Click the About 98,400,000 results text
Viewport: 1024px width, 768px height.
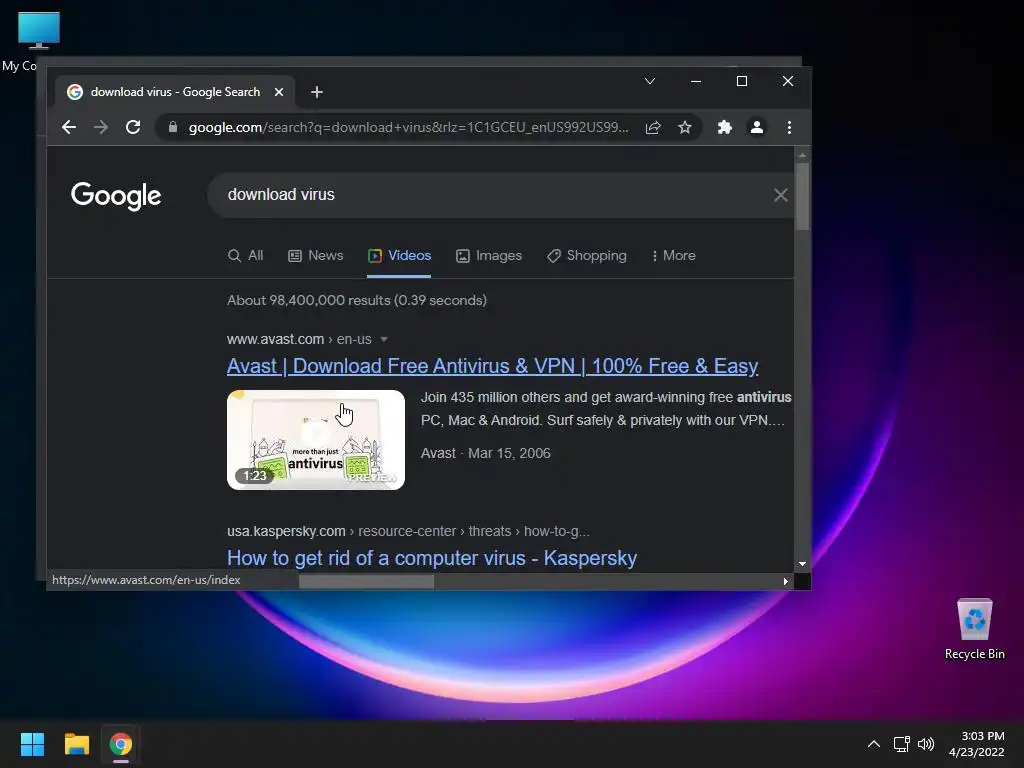click(357, 300)
